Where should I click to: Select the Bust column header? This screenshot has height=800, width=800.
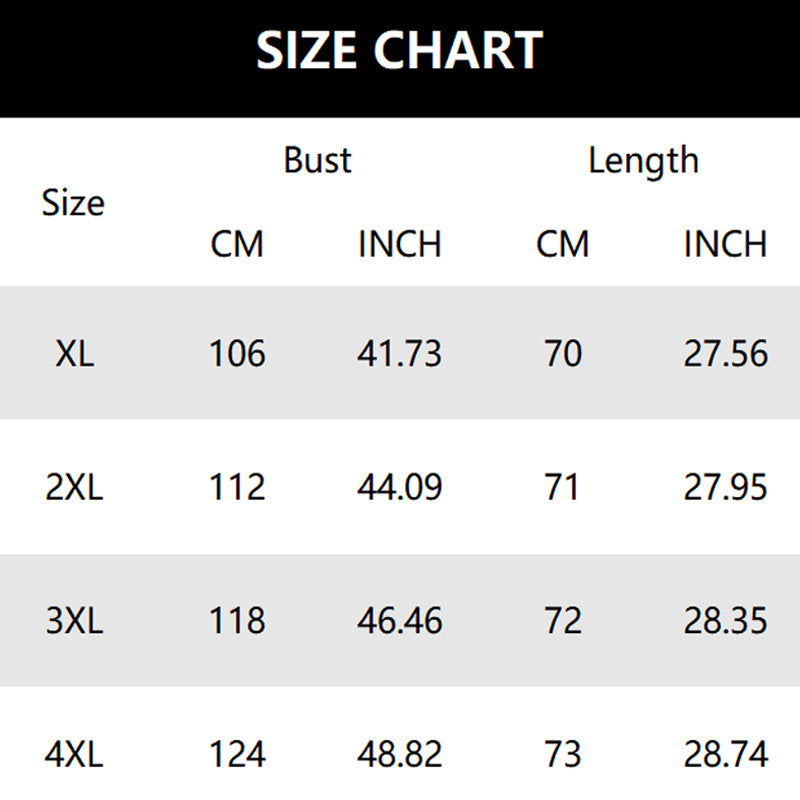click(317, 160)
